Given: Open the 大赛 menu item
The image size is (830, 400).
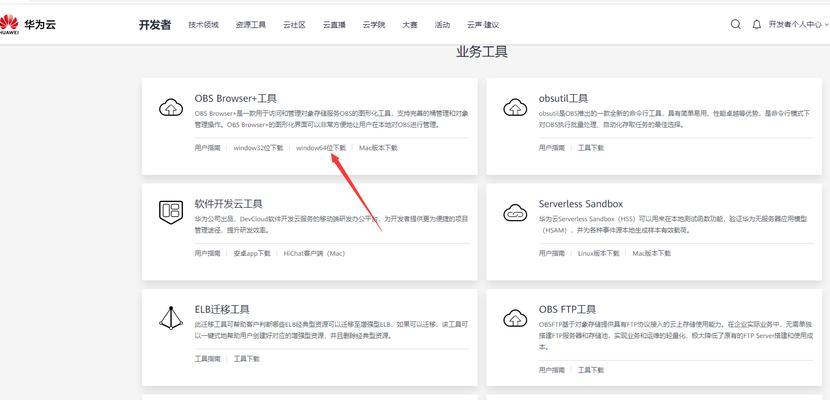Looking at the screenshot, I should [410, 25].
